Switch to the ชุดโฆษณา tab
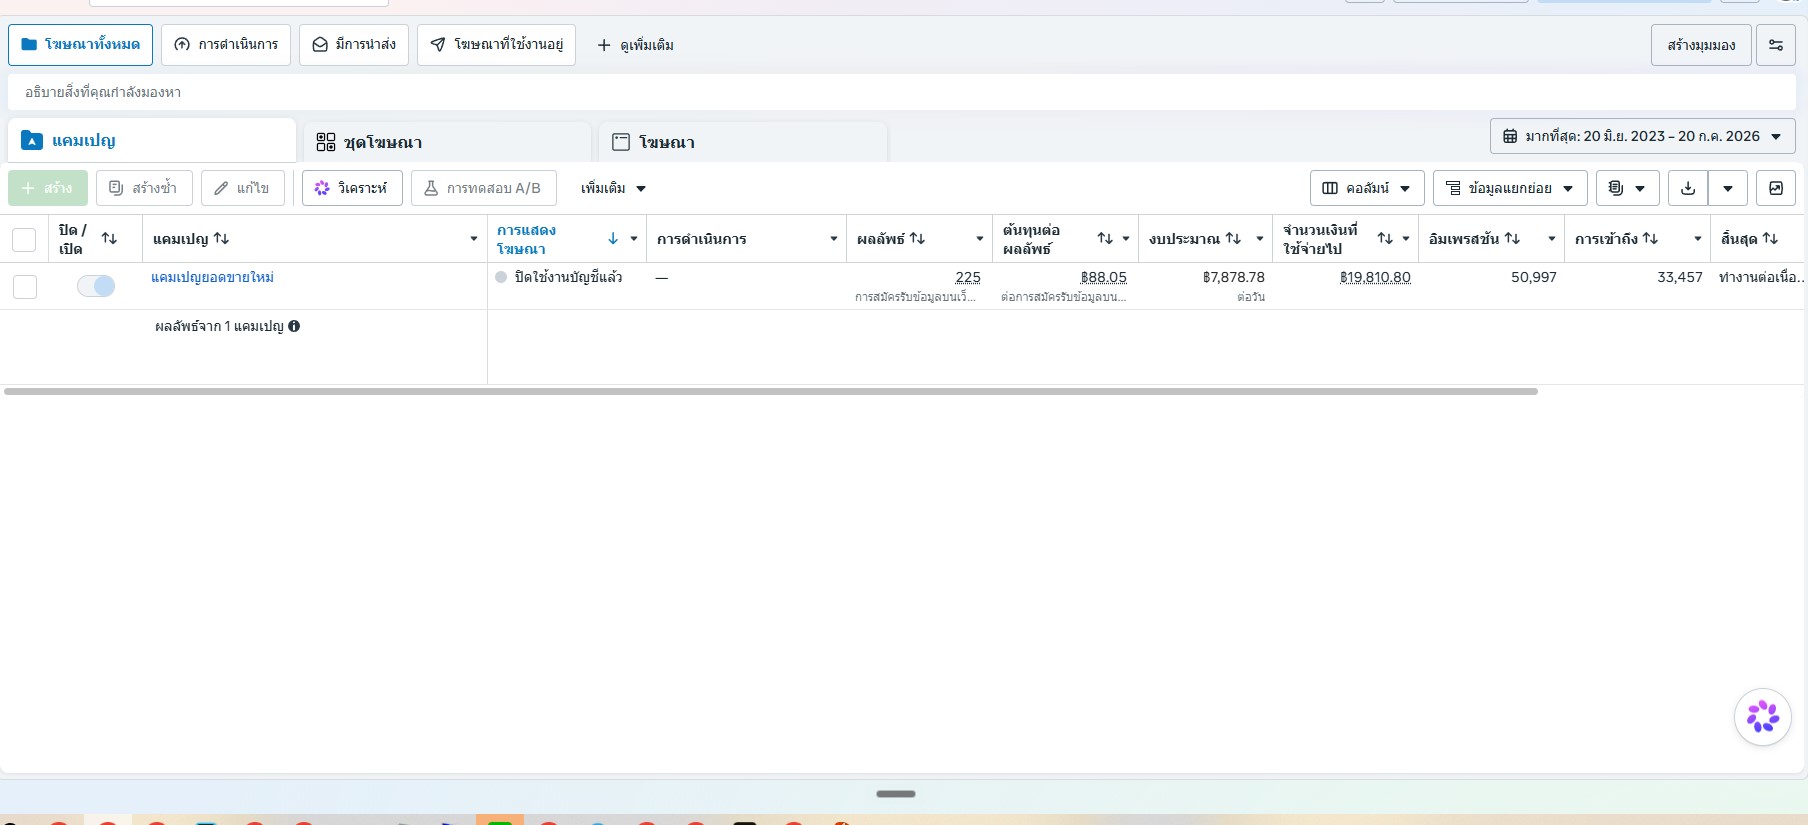Screen dimensions: 1808x825 tap(446, 142)
